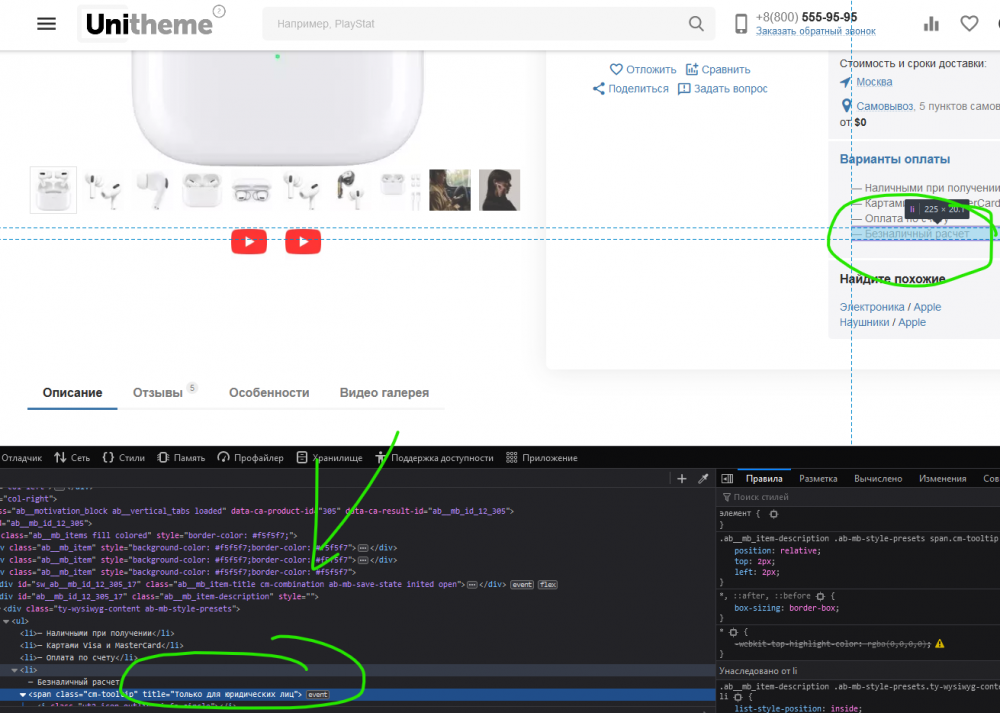Image resolution: width=1000 pixels, height=713 pixels.
Task: Click the mobile phone icon in header
Action: [x=741, y=24]
